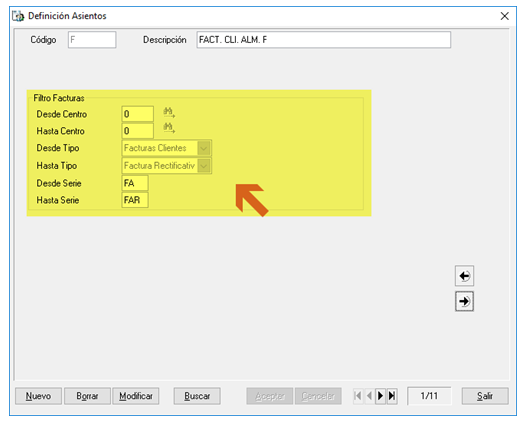Jump to the last record
522x421 pixels.
[x=392, y=396]
